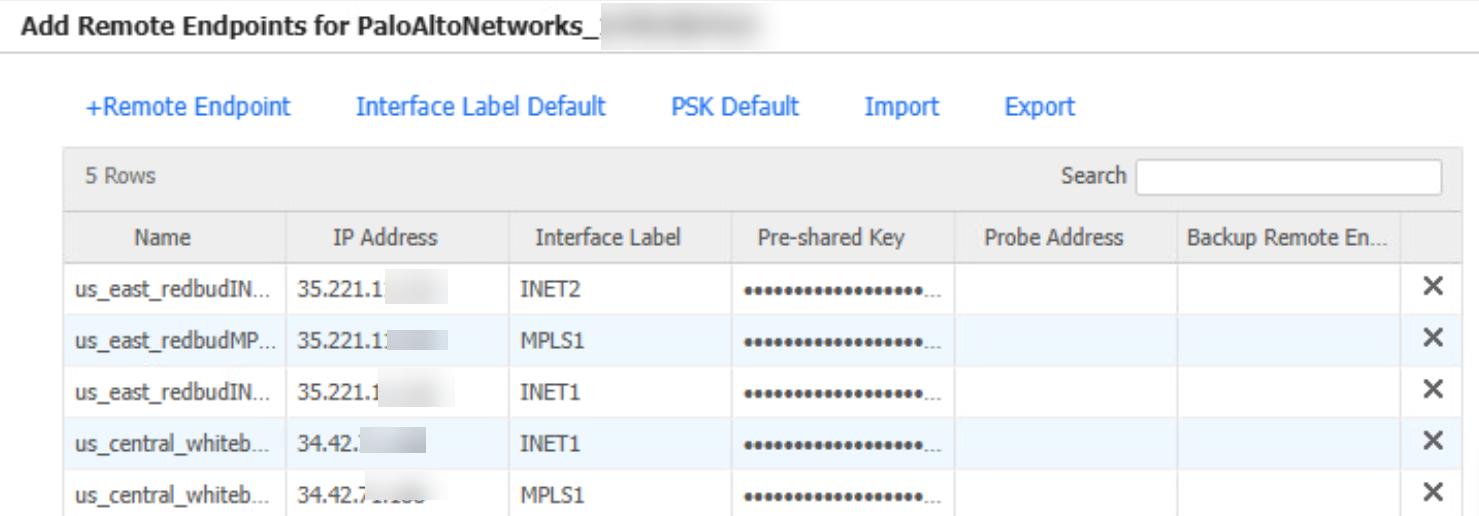1479x516 pixels.
Task: Delete the INET2 us_east_redbud endpoint row
Action: pos(1432,287)
